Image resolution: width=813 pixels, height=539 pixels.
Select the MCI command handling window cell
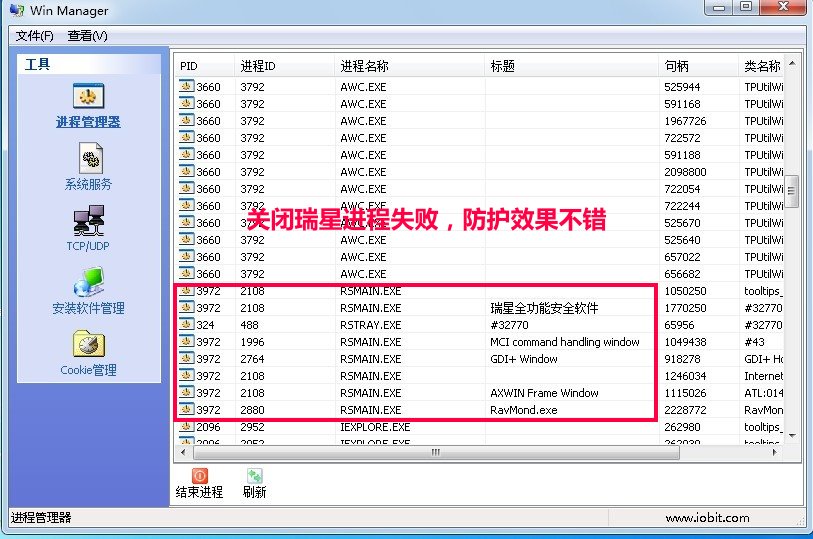(565, 342)
